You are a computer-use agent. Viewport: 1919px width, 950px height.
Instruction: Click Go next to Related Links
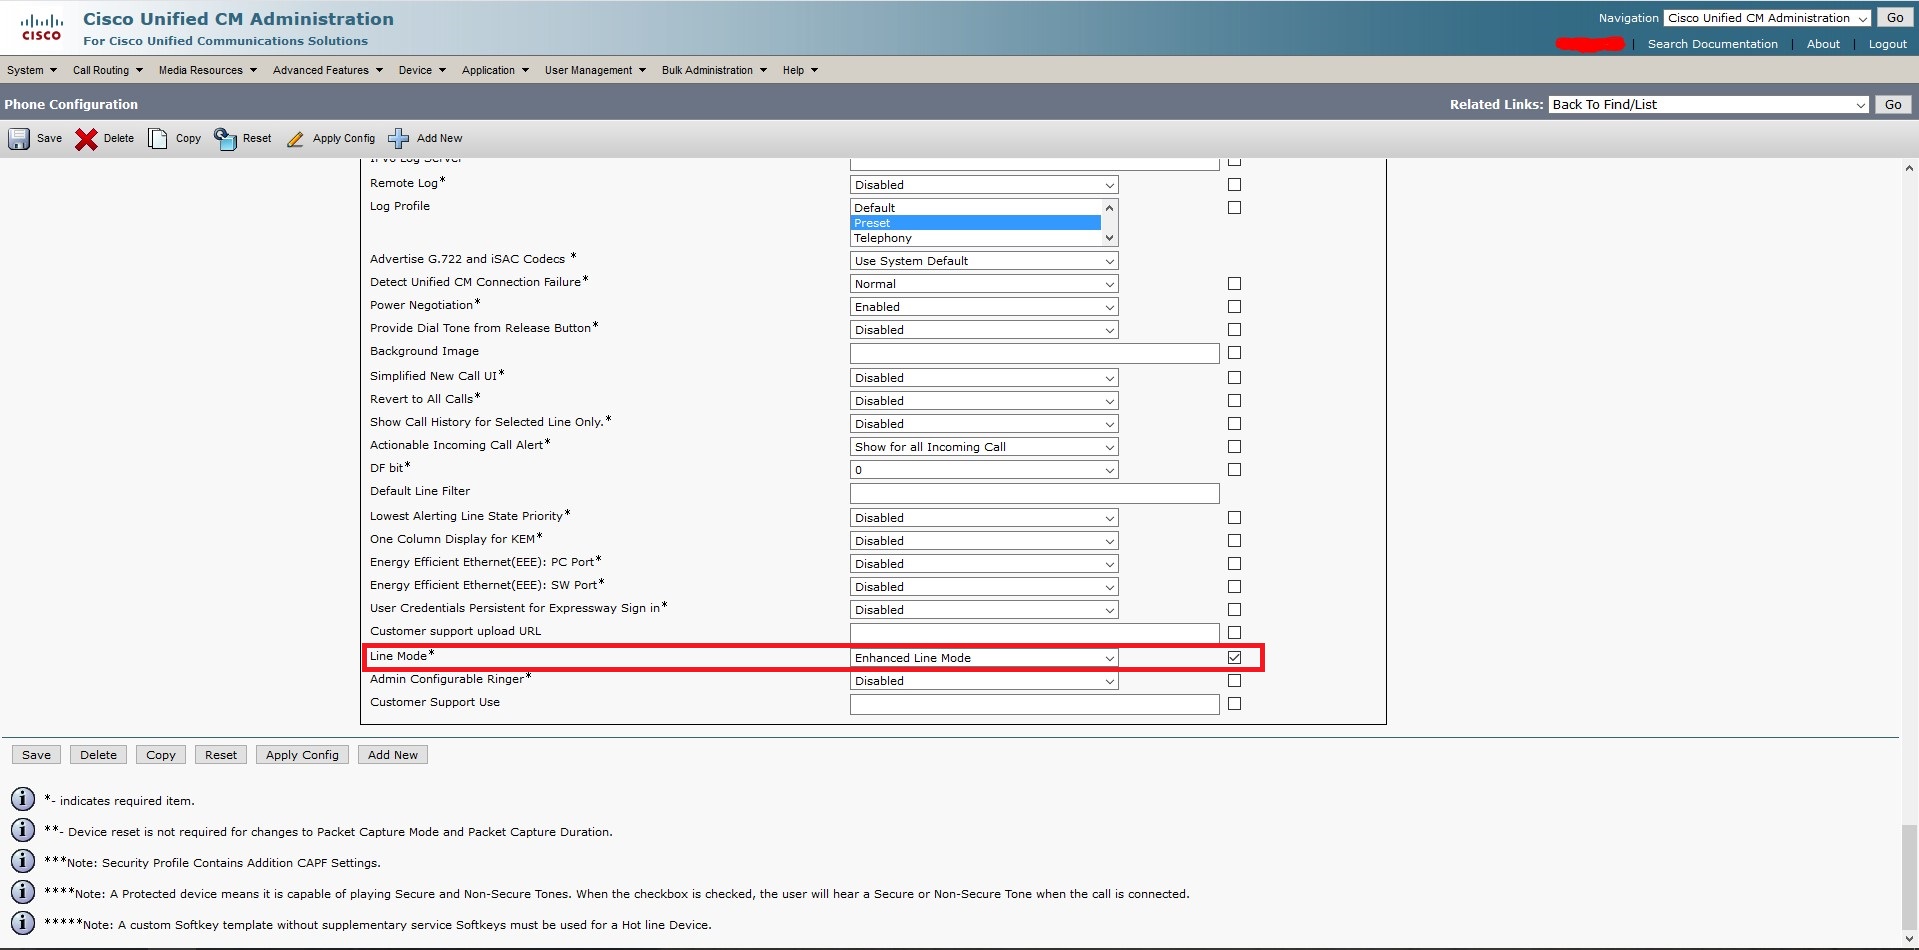(1891, 104)
